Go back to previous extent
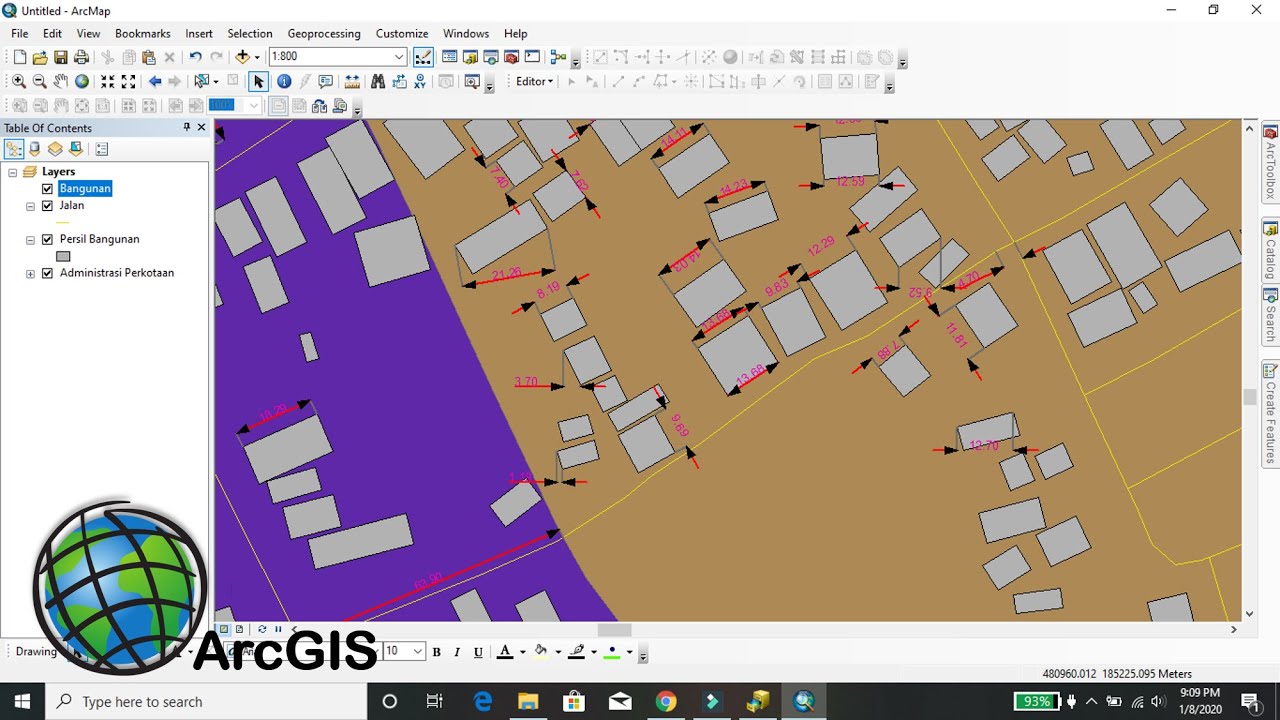 (154, 82)
